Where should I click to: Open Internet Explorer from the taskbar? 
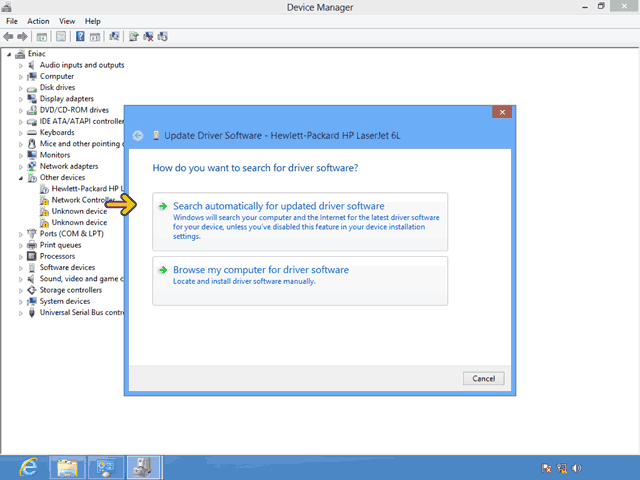point(29,467)
